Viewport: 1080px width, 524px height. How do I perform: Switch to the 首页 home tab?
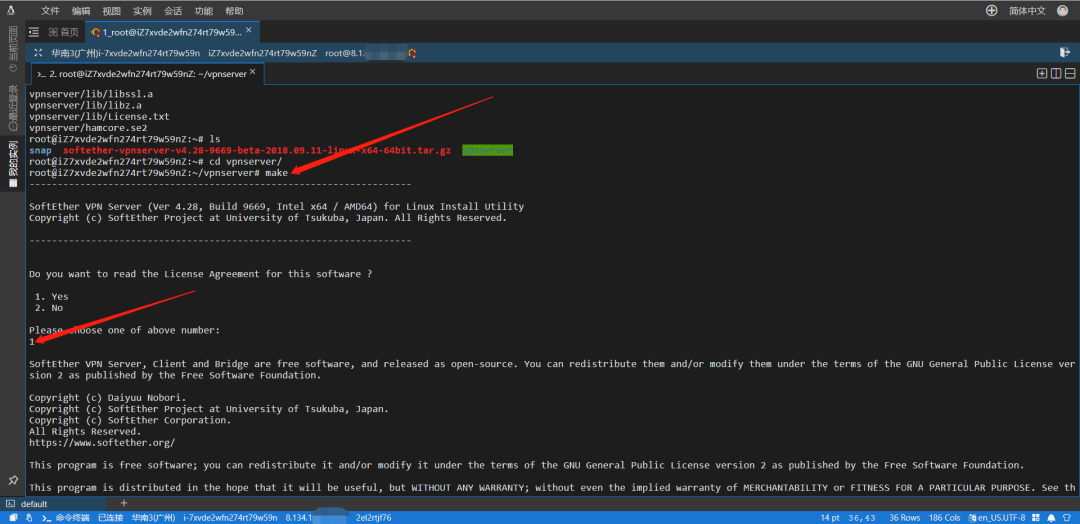click(63, 32)
